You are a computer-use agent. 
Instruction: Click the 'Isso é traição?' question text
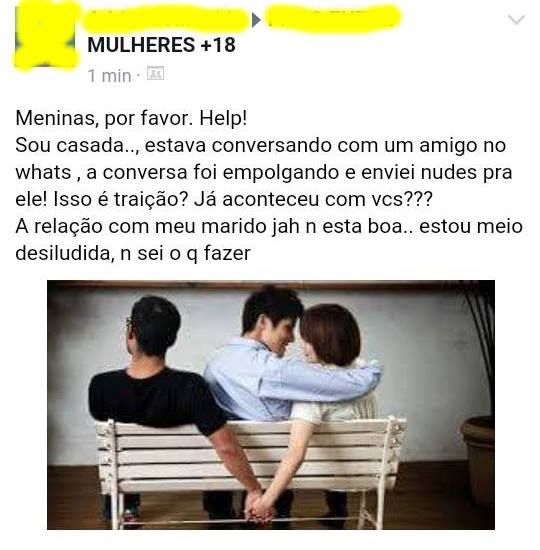(120, 199)
